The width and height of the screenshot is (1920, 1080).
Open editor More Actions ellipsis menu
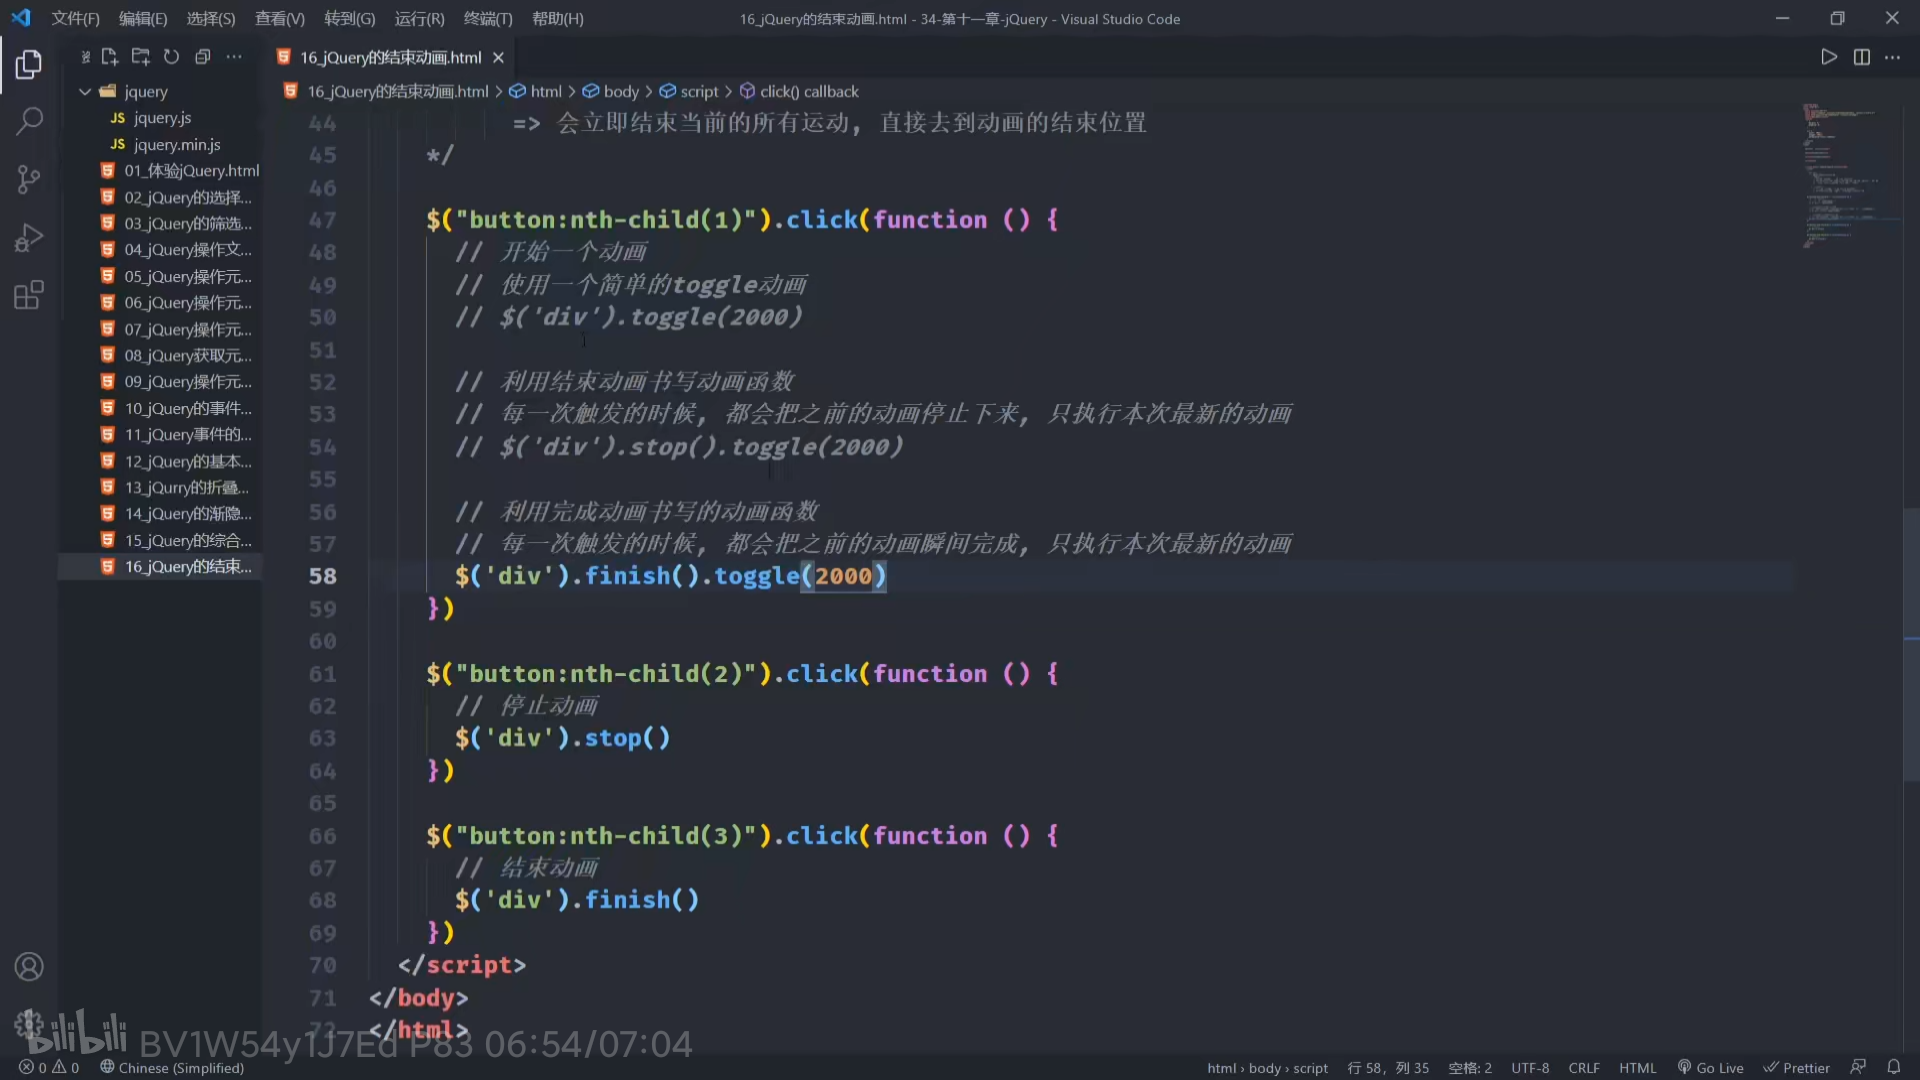pos(1892,57)
